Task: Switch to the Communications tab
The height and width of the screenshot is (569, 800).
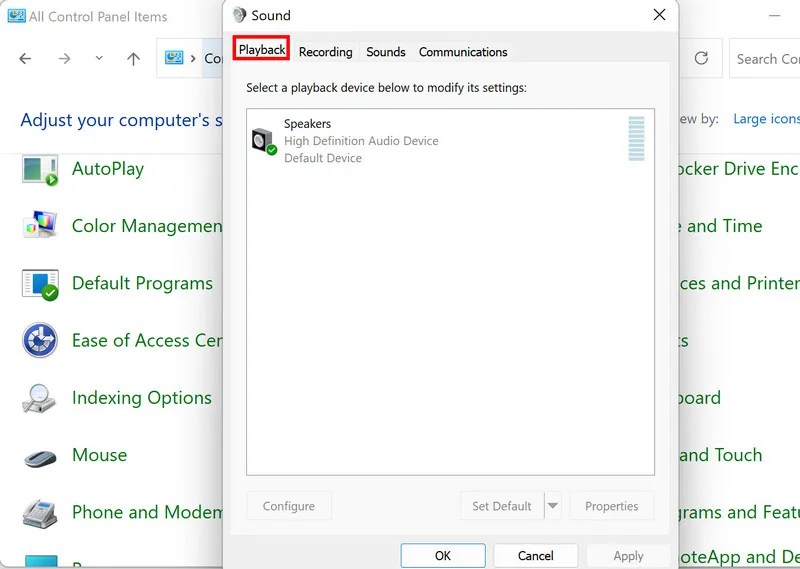Action: [463, 52]
